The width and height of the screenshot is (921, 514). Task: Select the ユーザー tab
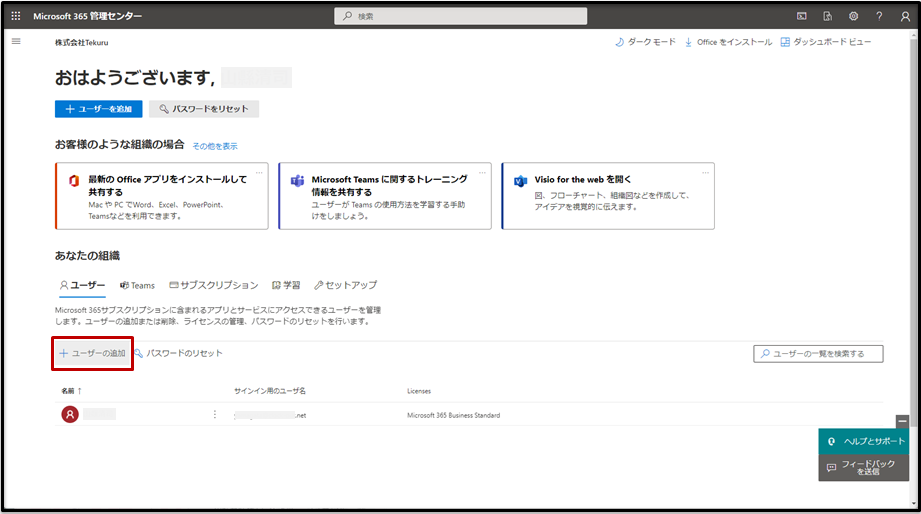[x=82, y=285]
